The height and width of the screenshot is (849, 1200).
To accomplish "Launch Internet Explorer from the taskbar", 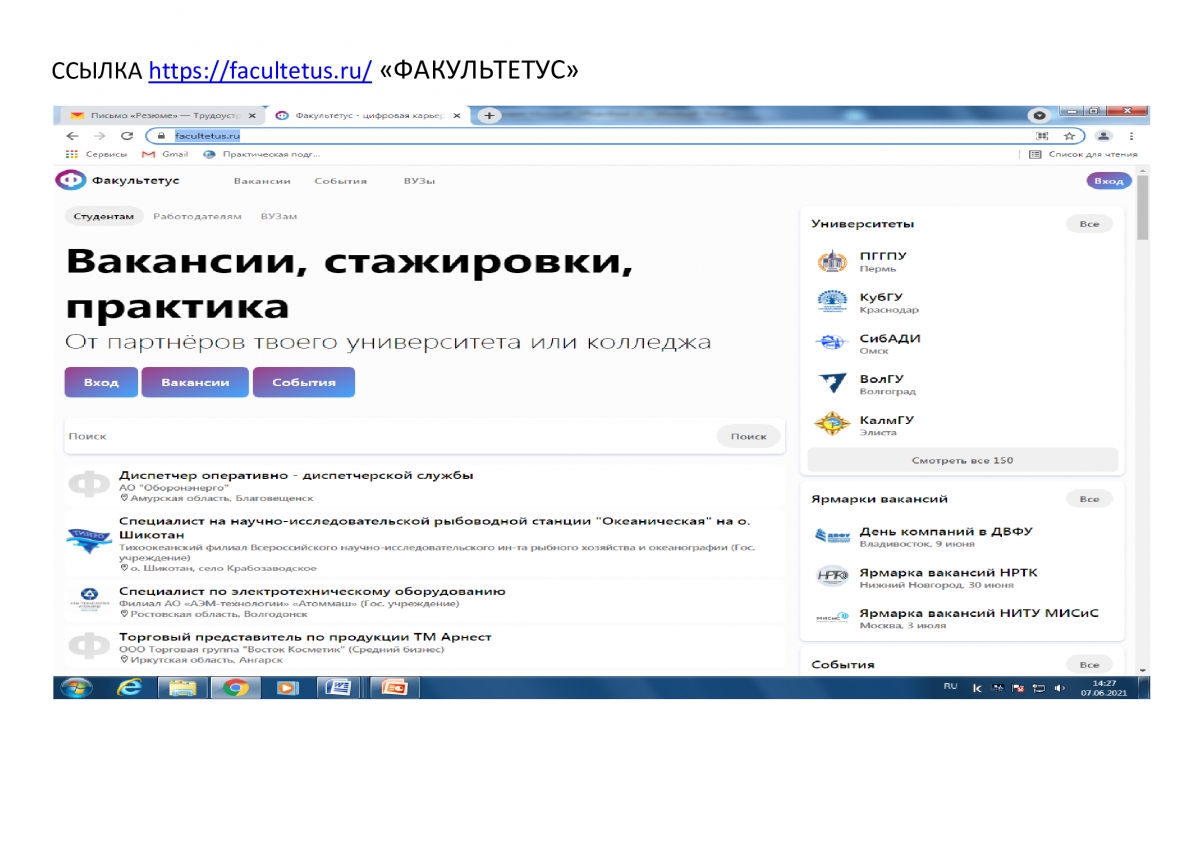I will [x=129, y=687].
